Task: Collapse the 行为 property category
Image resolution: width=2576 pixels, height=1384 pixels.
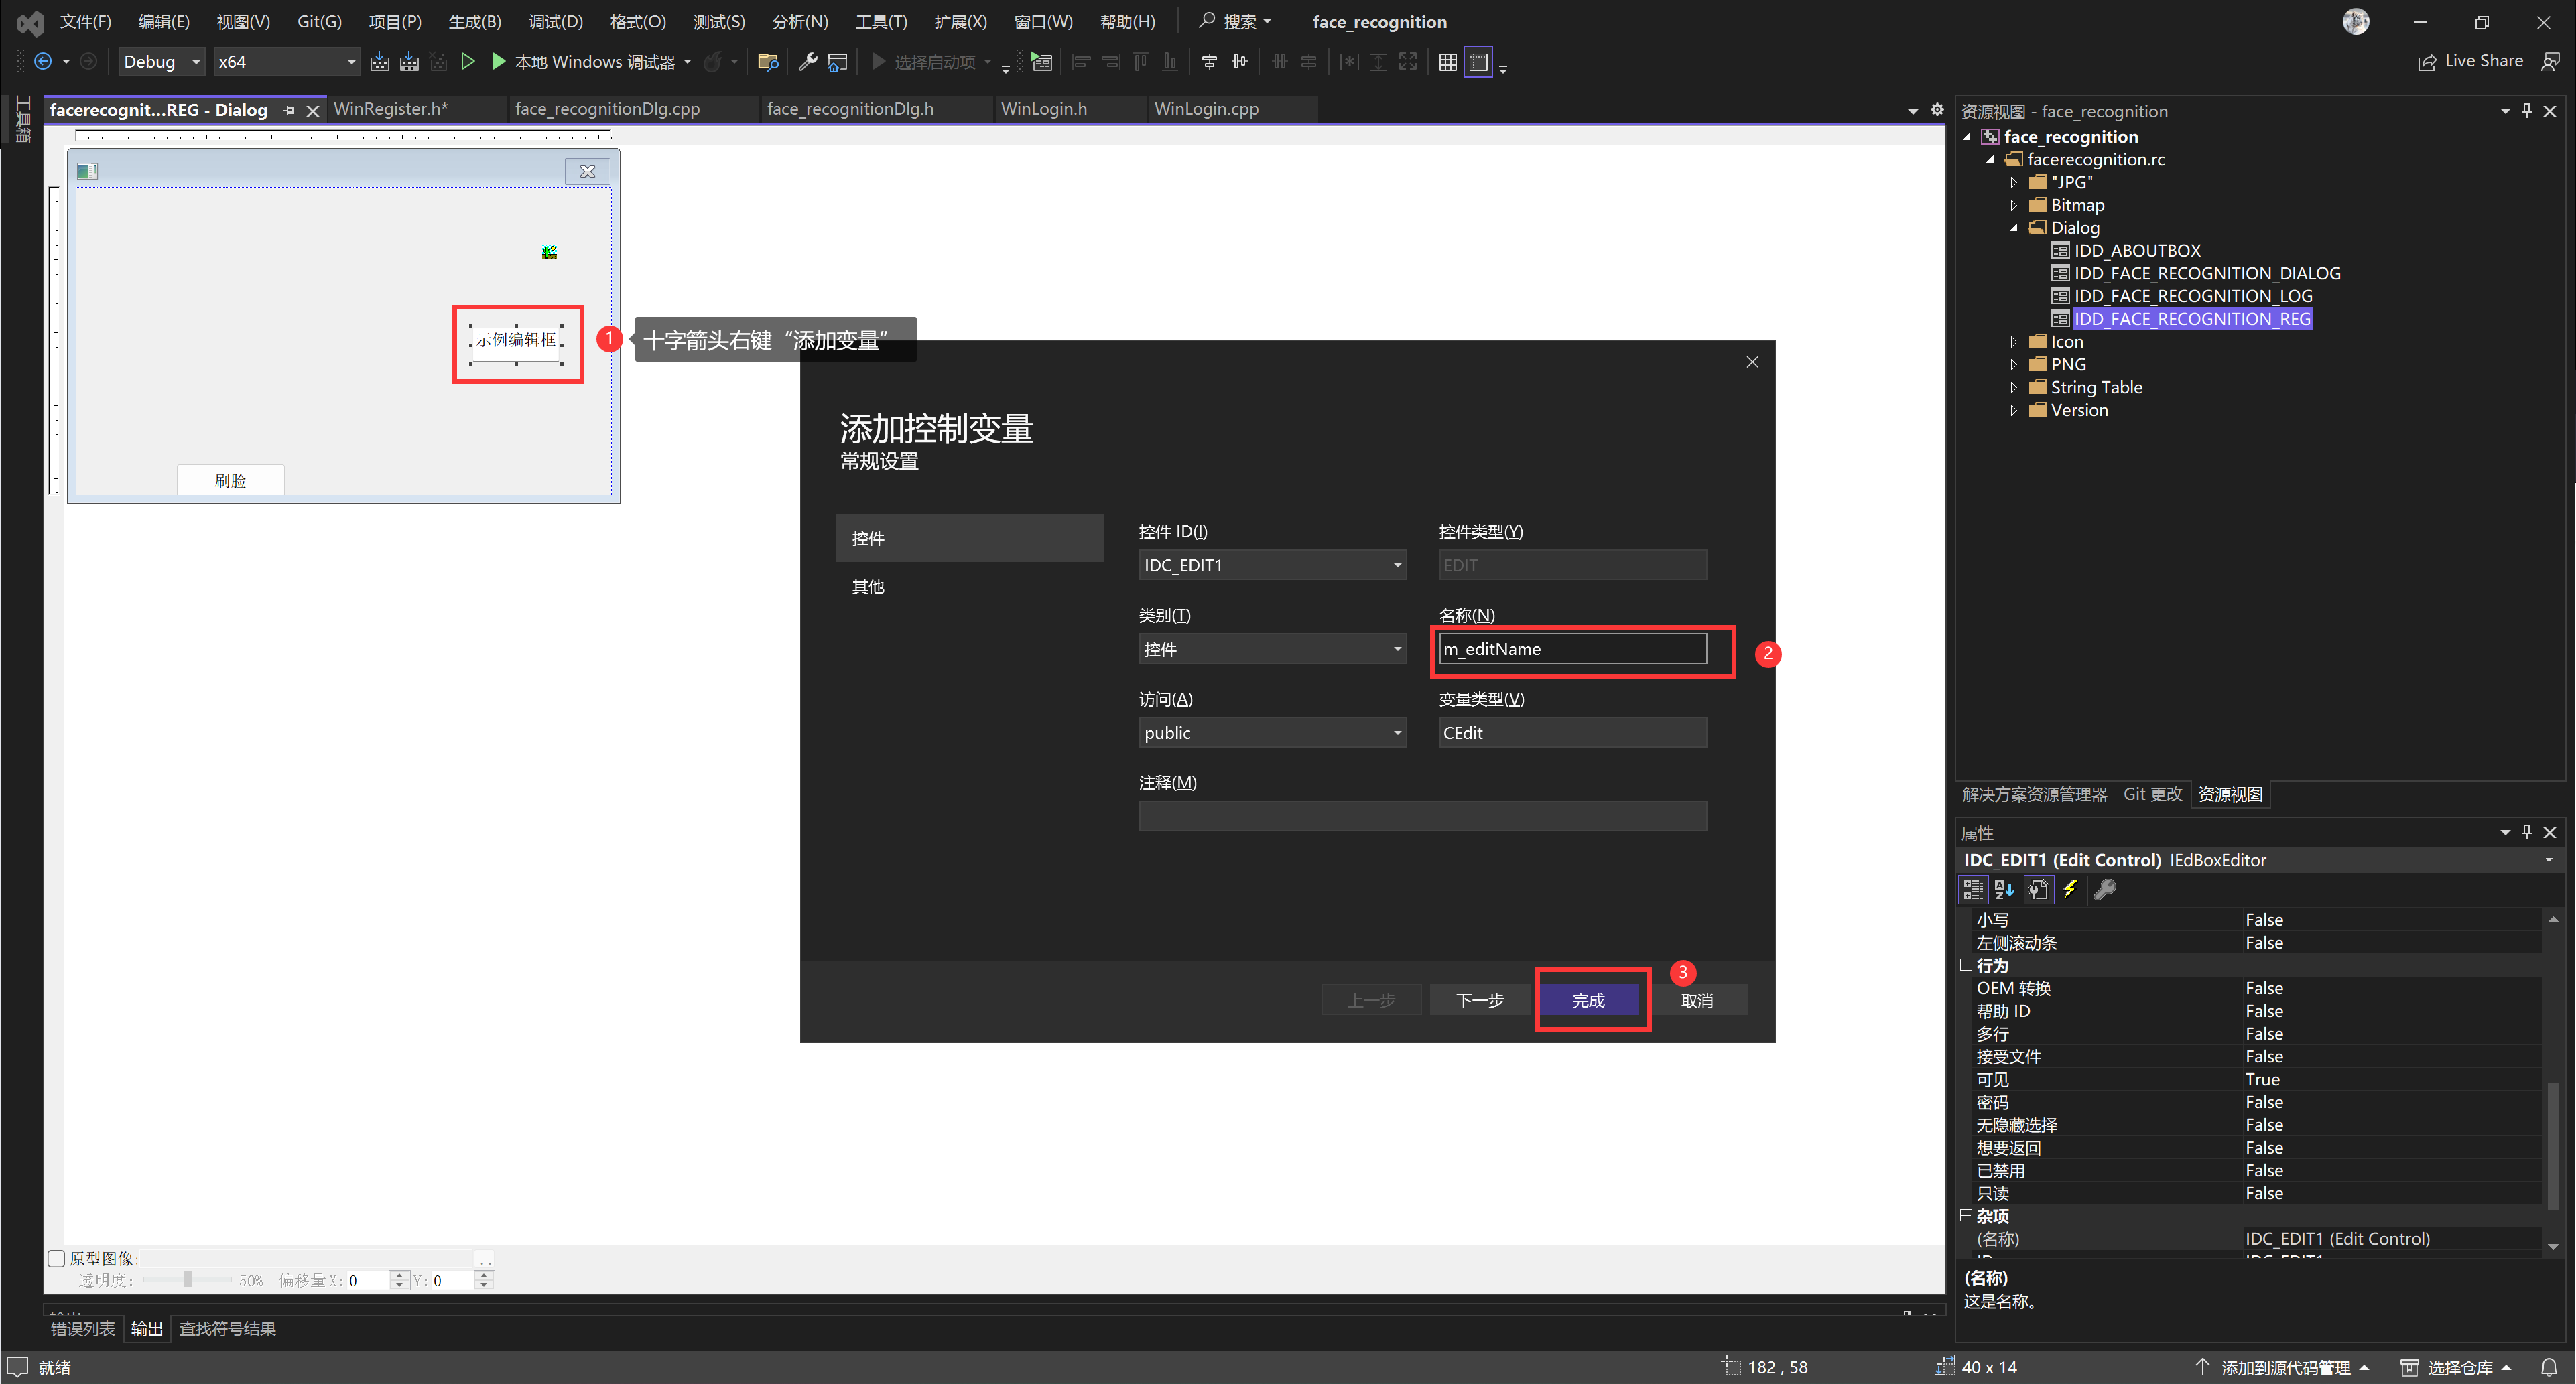Action: point(1966,965)
